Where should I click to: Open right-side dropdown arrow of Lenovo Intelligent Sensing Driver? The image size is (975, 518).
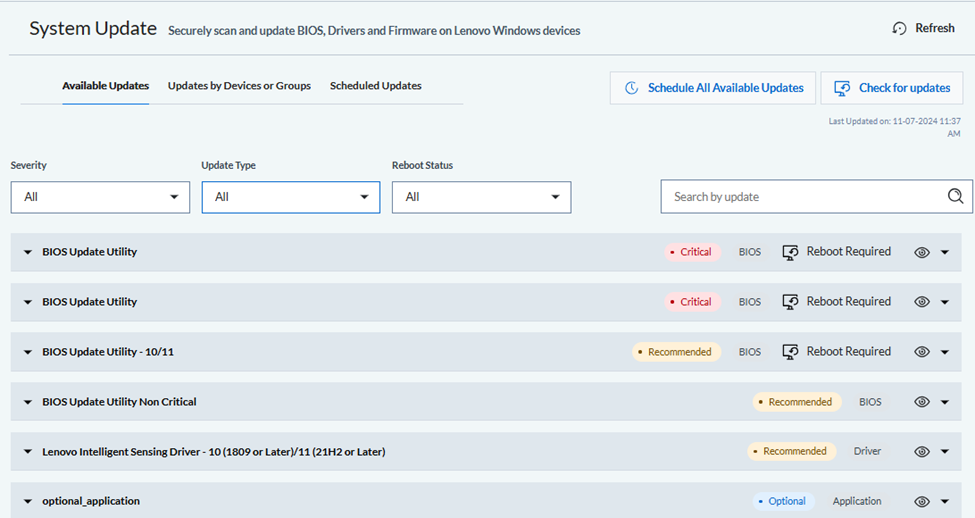point(945,451)
